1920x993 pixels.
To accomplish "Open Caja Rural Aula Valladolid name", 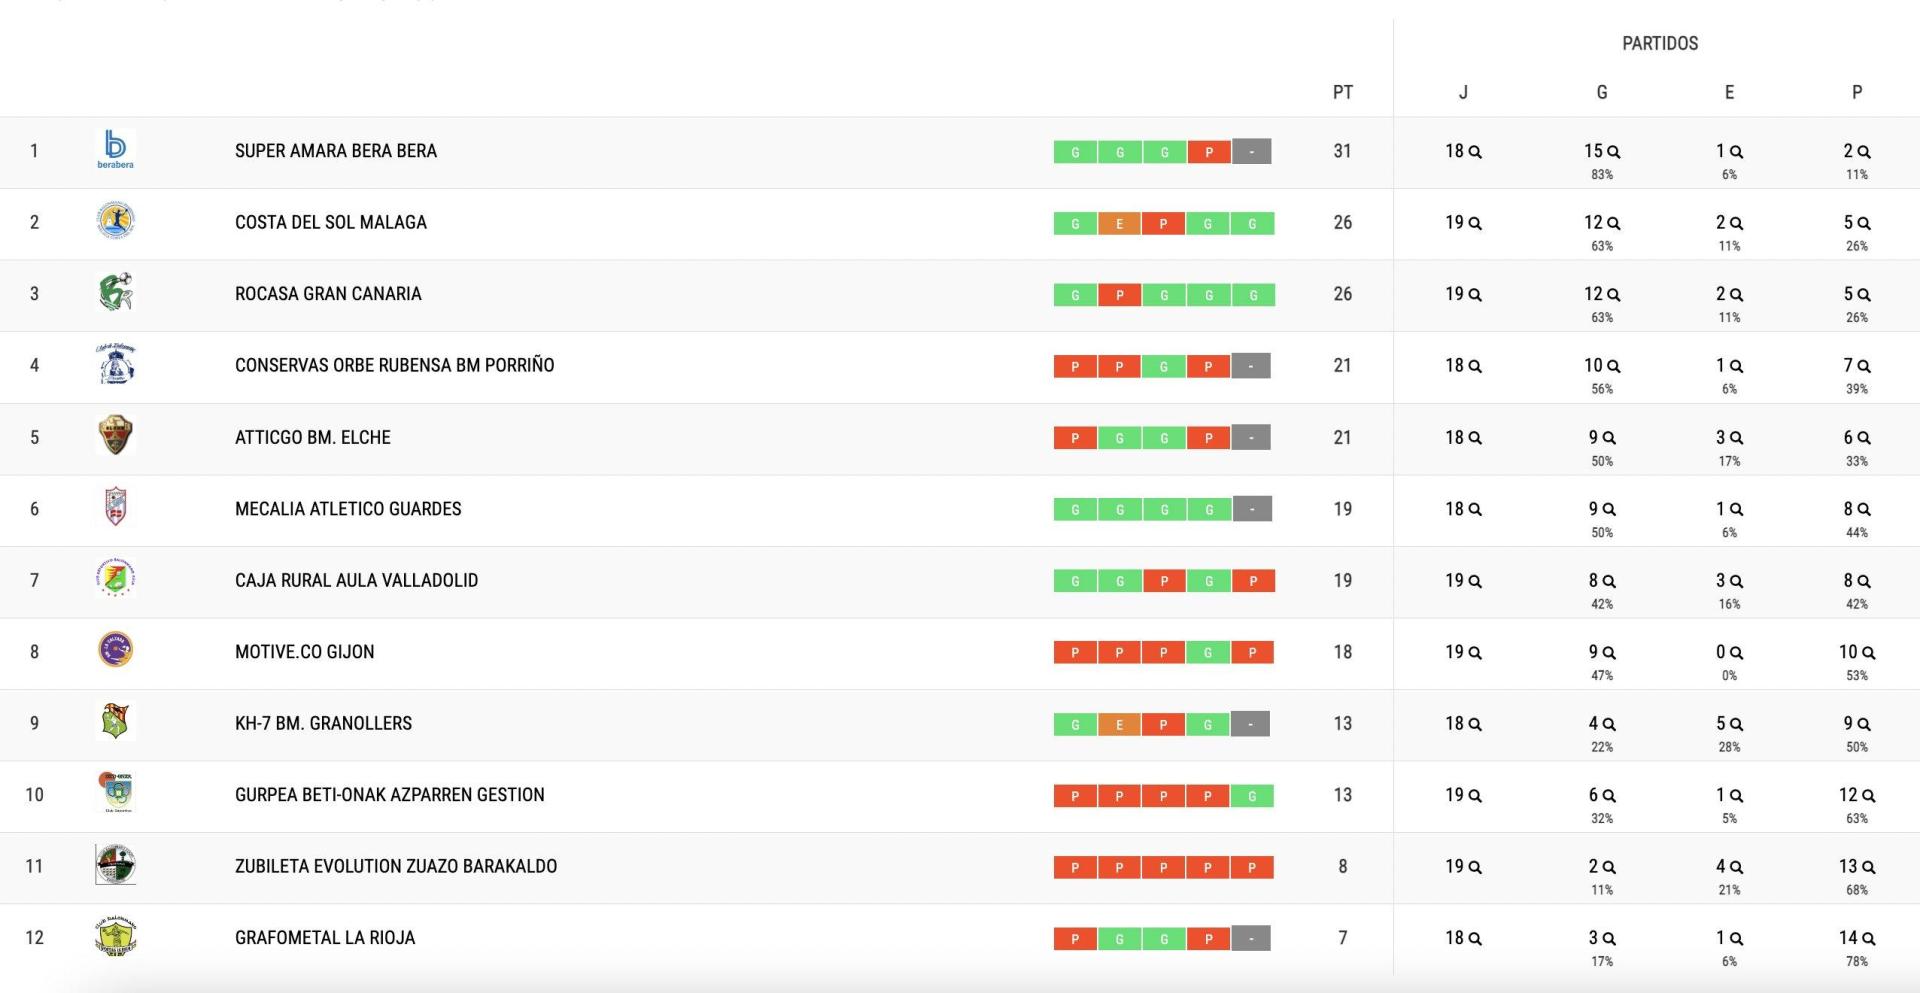I will tap(356, 580).
